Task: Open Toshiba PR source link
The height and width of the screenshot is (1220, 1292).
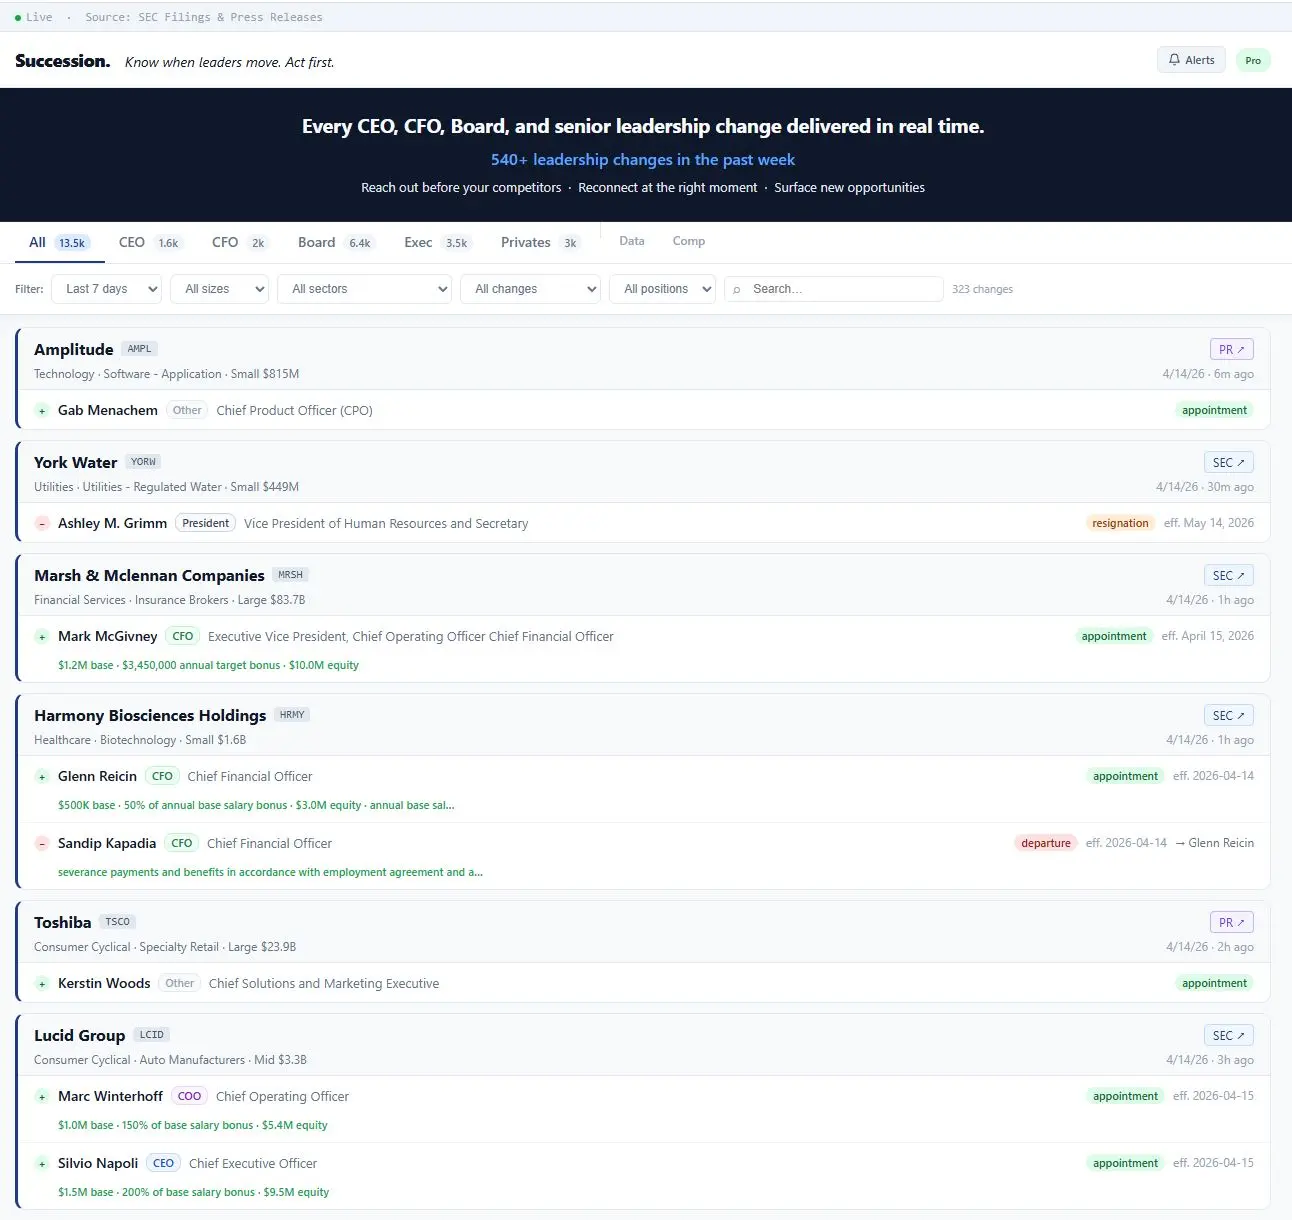Action: (x=1231, y=922)
